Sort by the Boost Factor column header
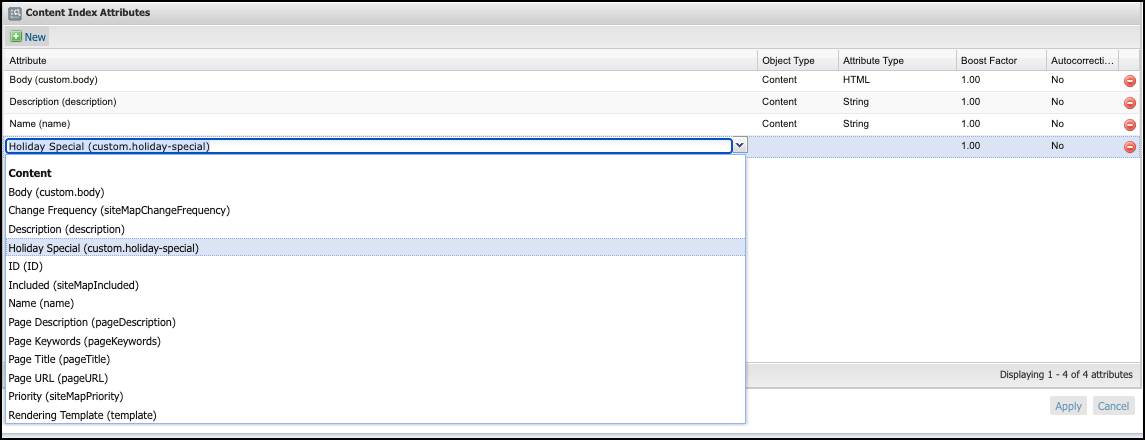Screen dimensions: 1145x440 [x=1000, y=61]
